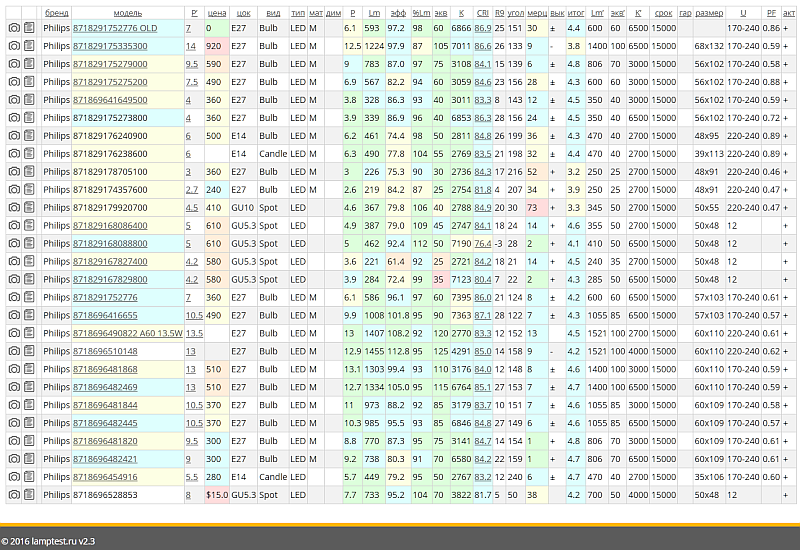This screenshot has width=800, height=550.
Task: Sort table by the 'бренд' column header
Action: point(56,13)
